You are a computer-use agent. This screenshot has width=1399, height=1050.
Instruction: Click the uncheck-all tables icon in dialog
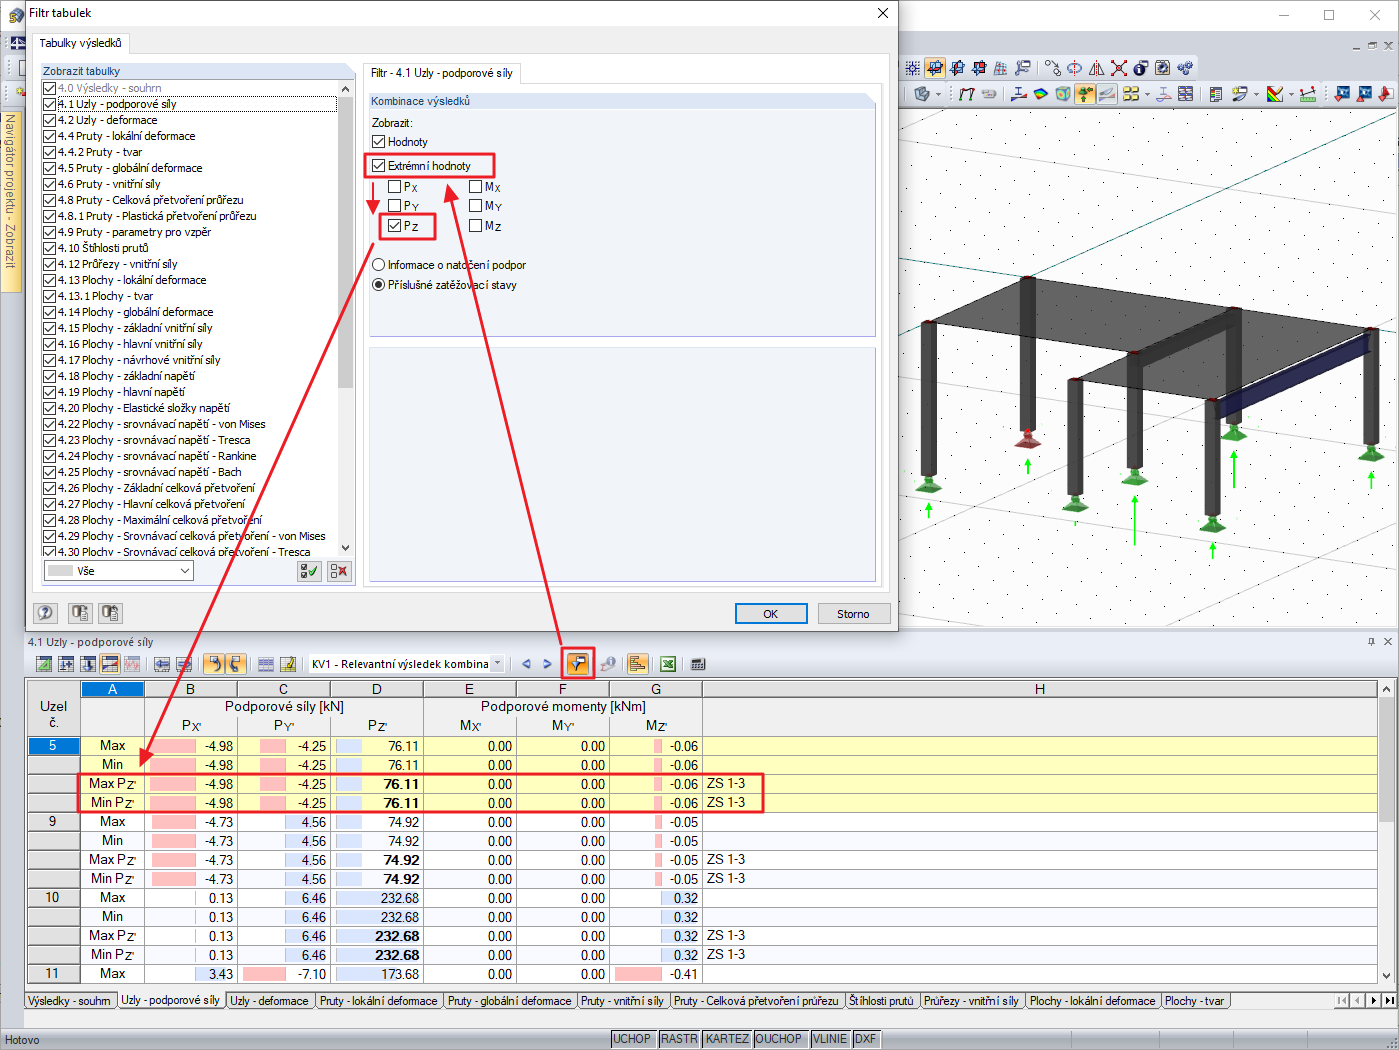click(x=340, y=571)
